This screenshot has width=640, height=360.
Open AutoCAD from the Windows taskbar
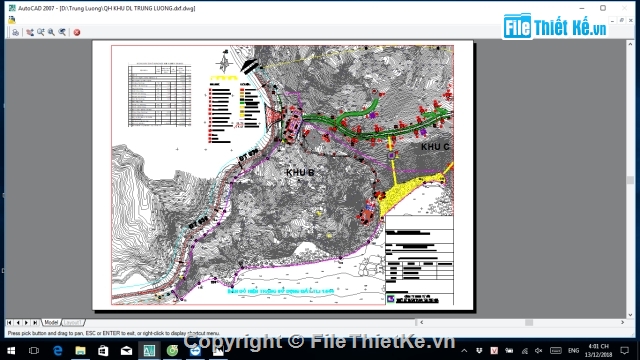tap(149, 351)
